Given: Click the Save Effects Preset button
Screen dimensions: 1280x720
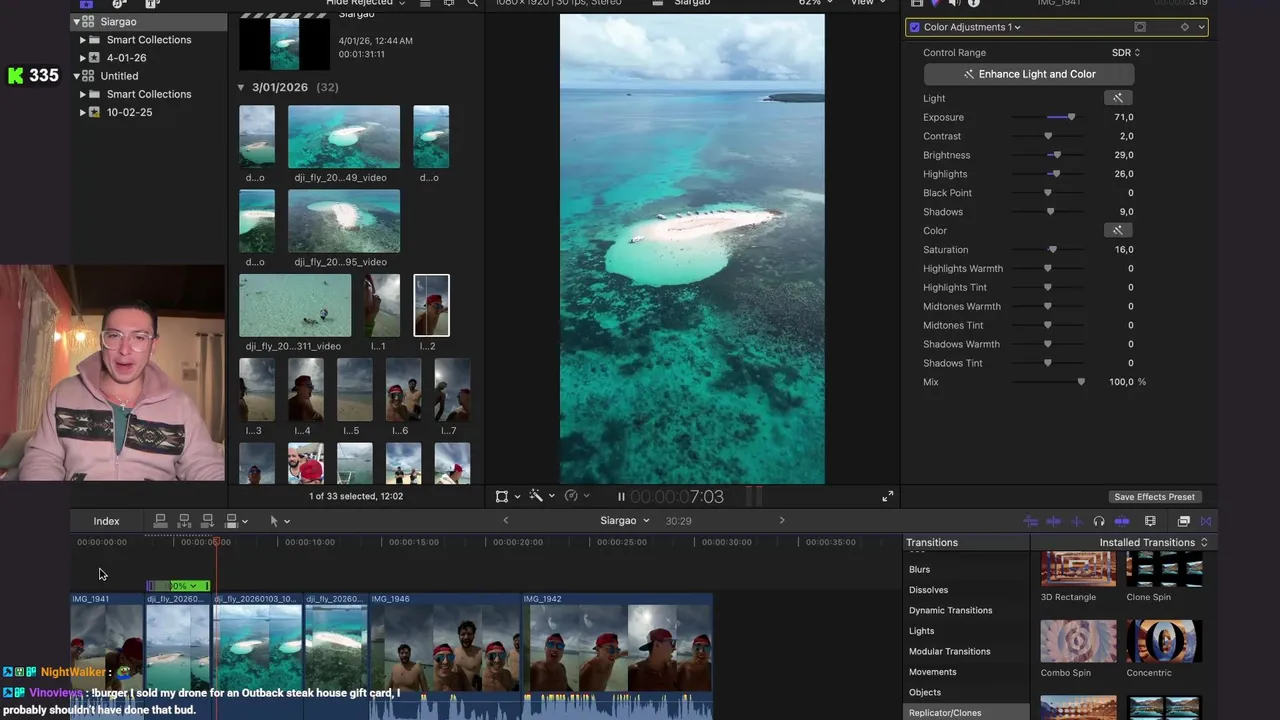Looking at the screenshot, I should [1154, 497].
